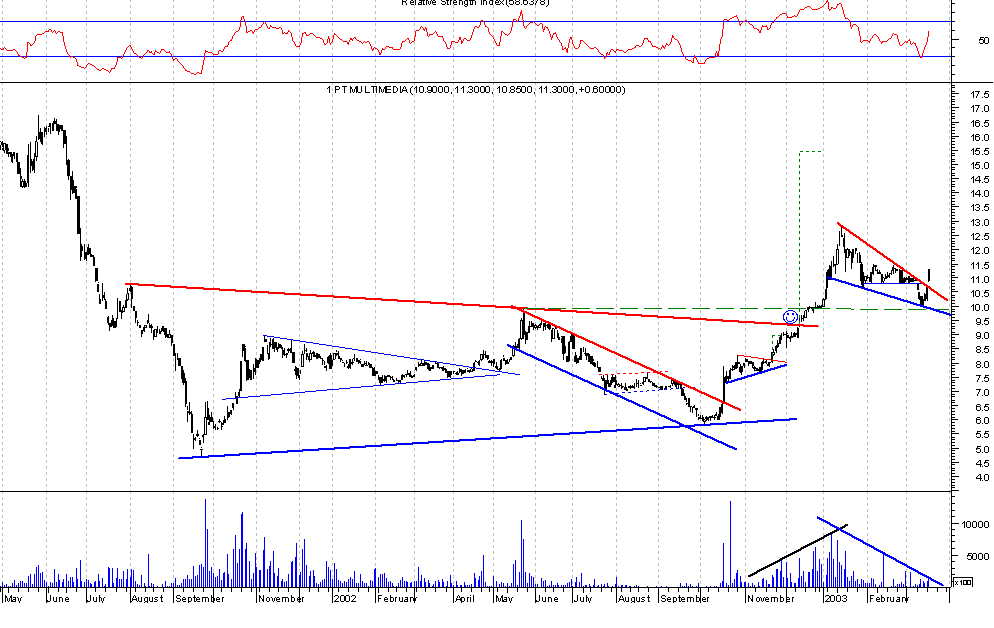Screen dimensions: 994x628
Task: Click the 16.5 price axis label
Action: click(x=980, y=123)
